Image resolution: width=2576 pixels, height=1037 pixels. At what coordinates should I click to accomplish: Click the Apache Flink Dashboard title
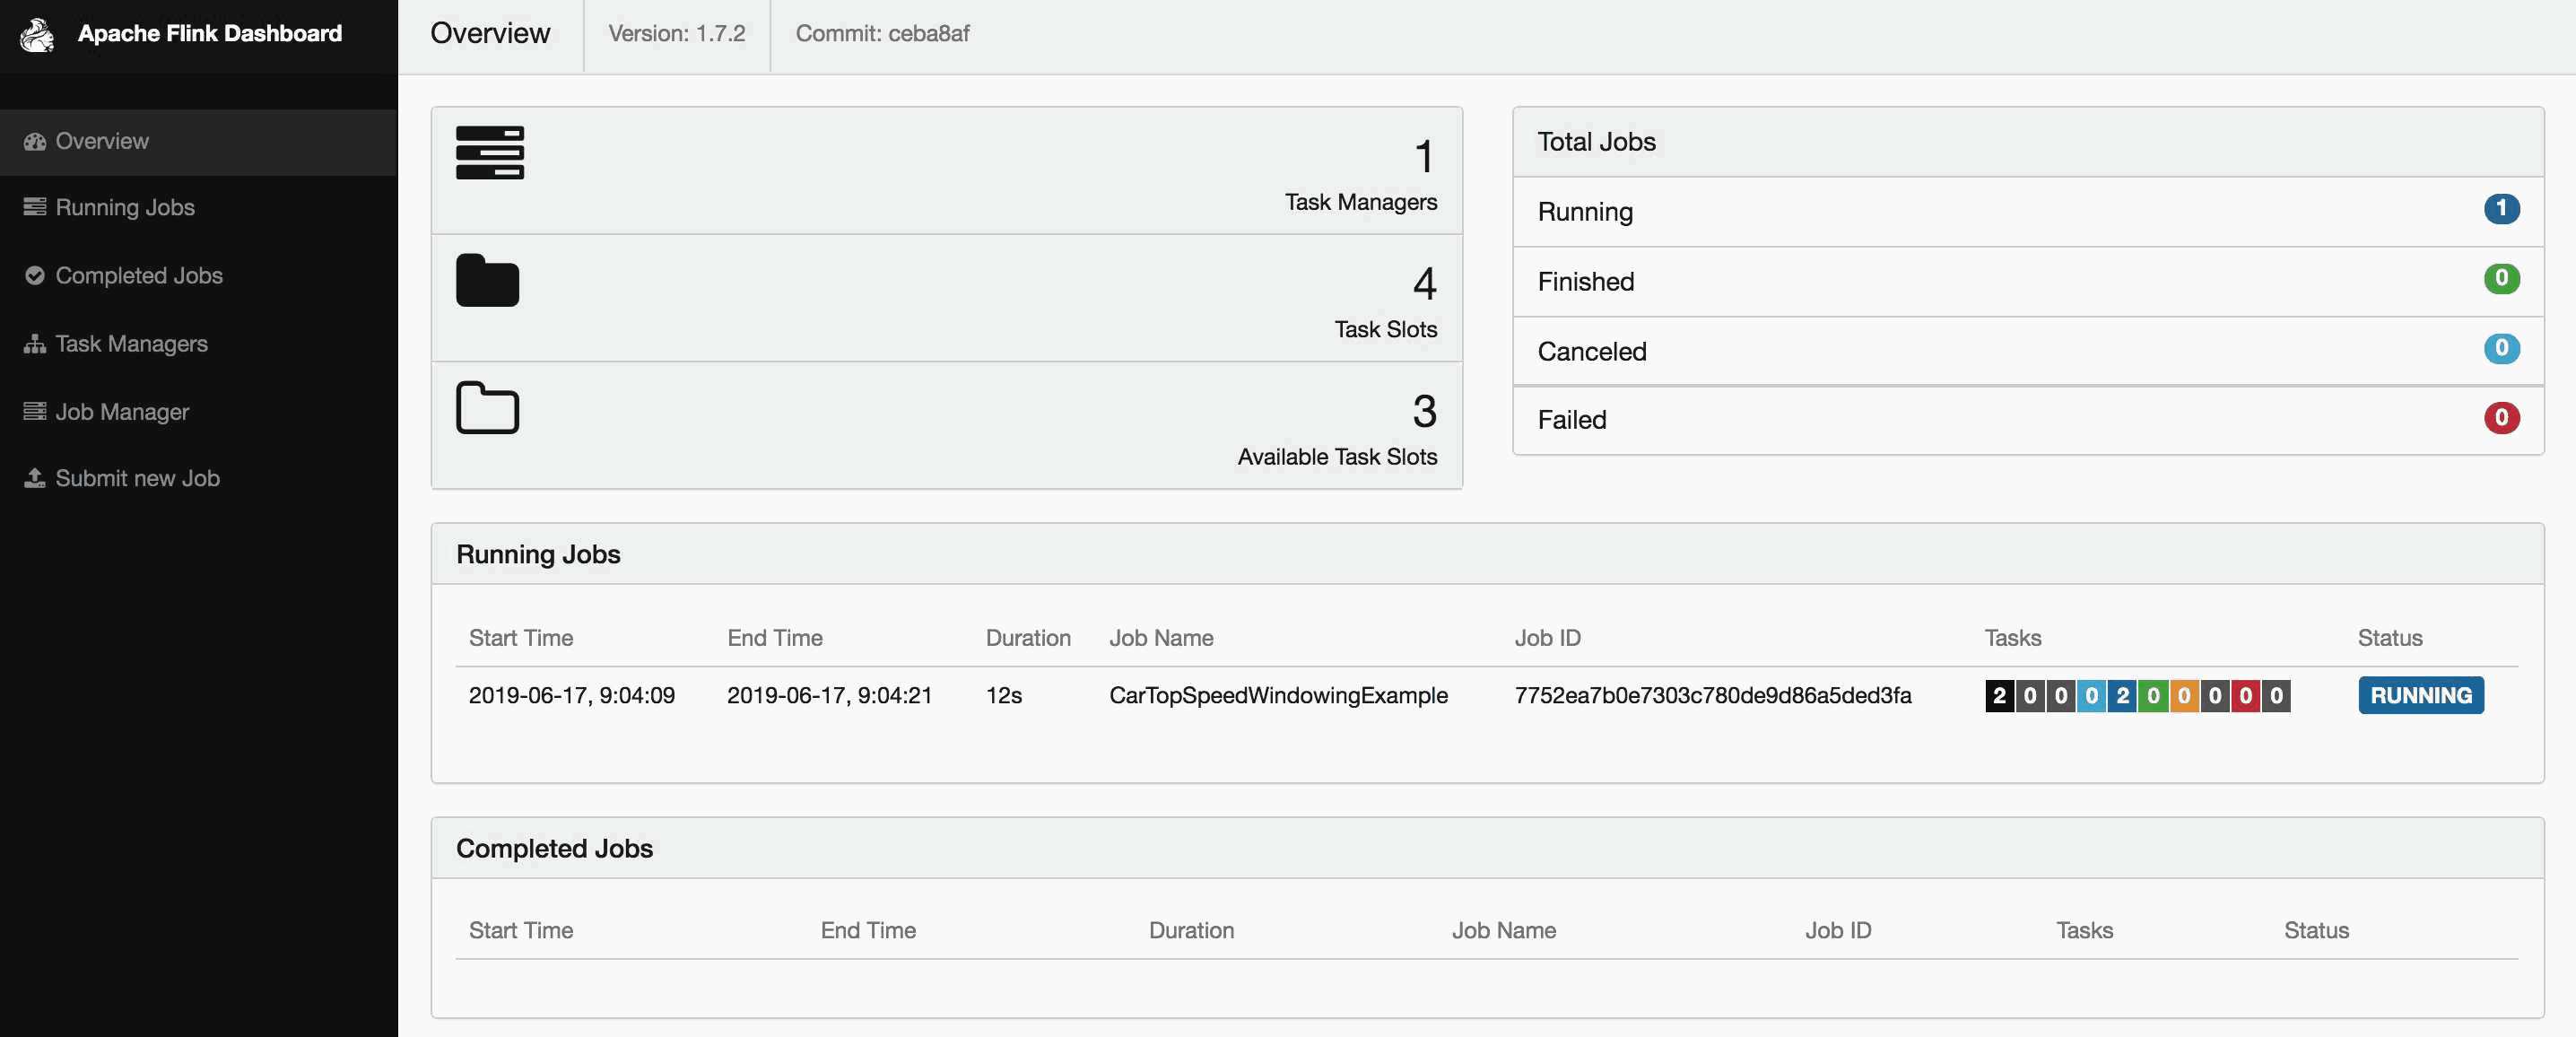click(210, 34)
